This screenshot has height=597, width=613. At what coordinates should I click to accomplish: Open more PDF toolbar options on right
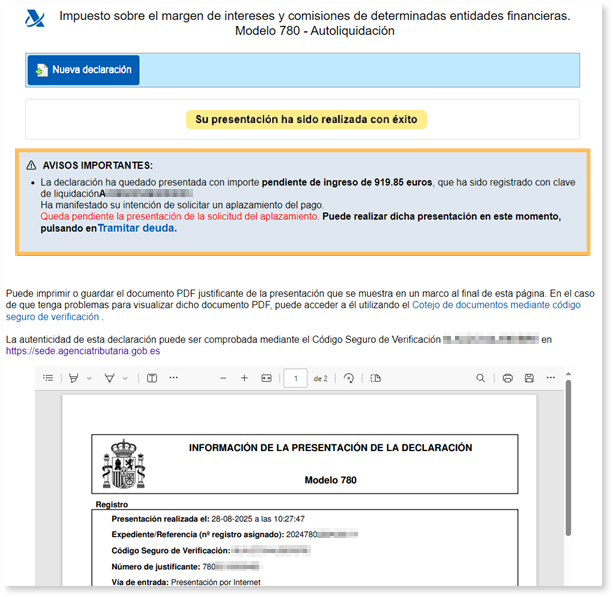551,378
